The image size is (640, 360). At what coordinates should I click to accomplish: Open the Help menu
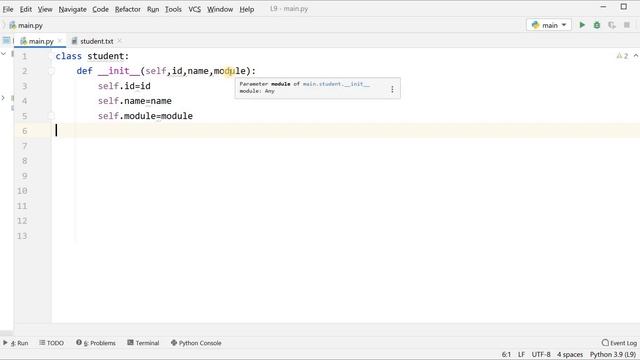pyautogui.click(x=247, y=9)
